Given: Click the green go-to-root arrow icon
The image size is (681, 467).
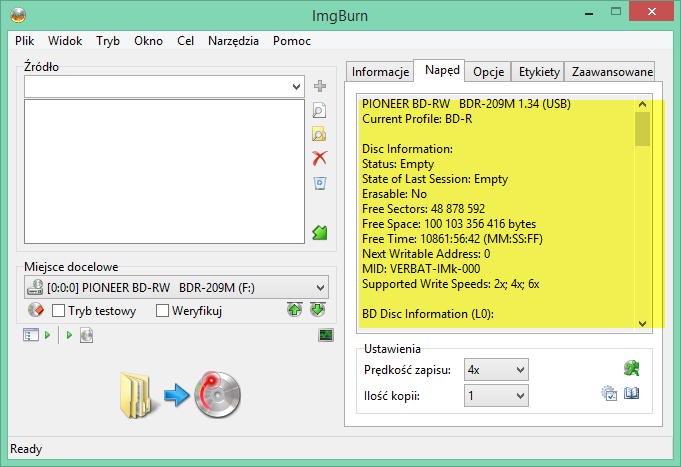Looking at the screenshot, I should click(320, 233).
